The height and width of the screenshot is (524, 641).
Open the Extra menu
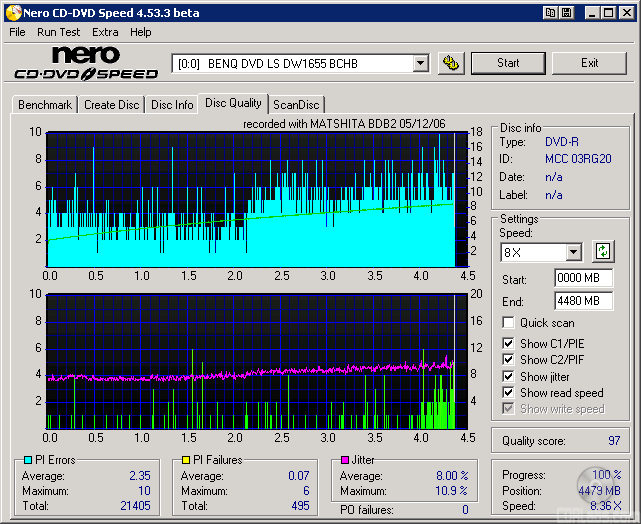point(105,32)
